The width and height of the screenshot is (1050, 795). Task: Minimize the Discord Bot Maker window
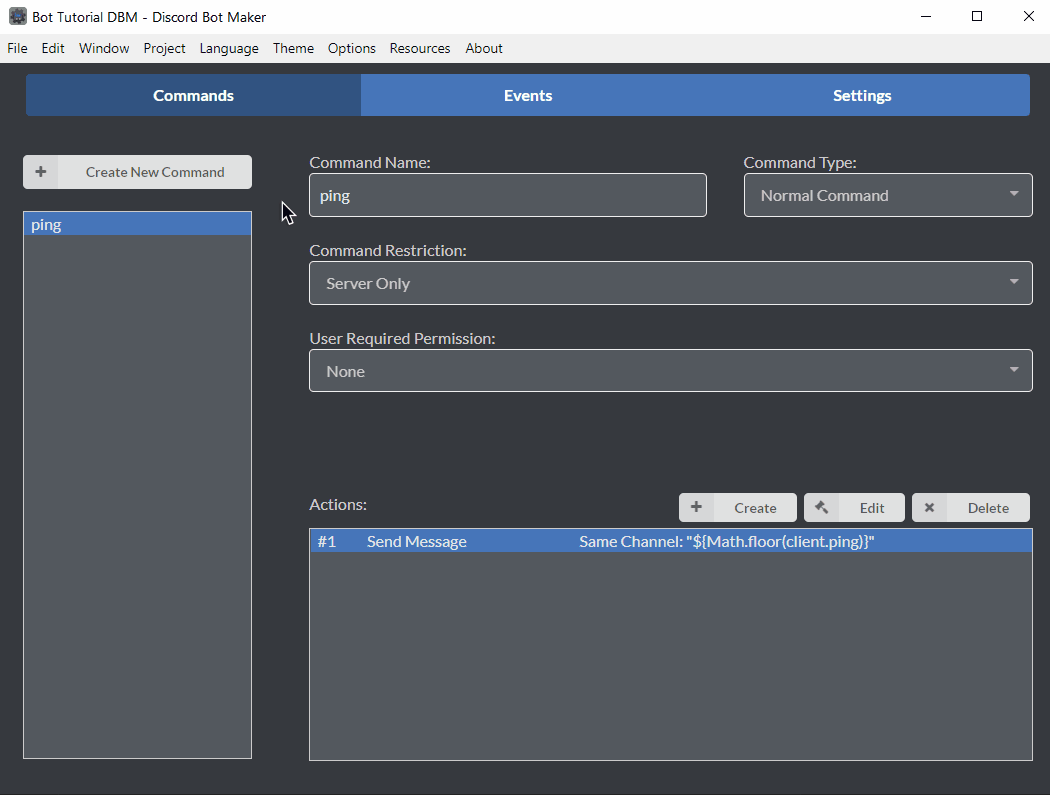926,16
